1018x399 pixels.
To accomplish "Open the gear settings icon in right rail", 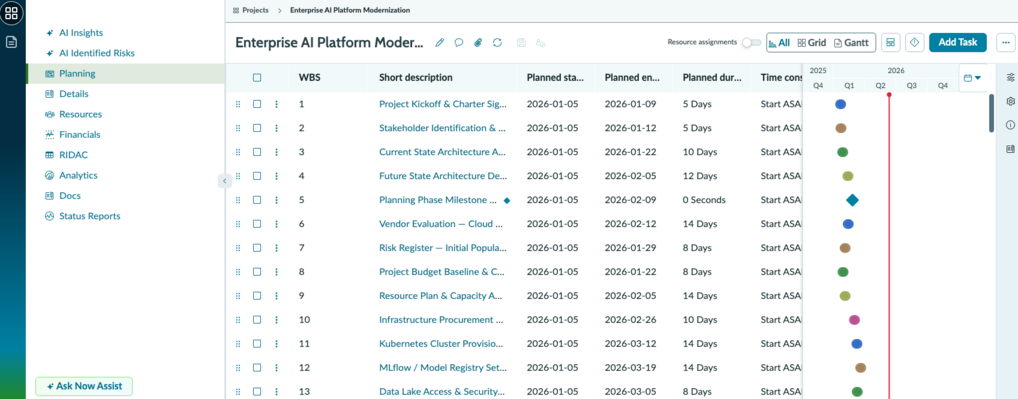I will point(1010,101).
